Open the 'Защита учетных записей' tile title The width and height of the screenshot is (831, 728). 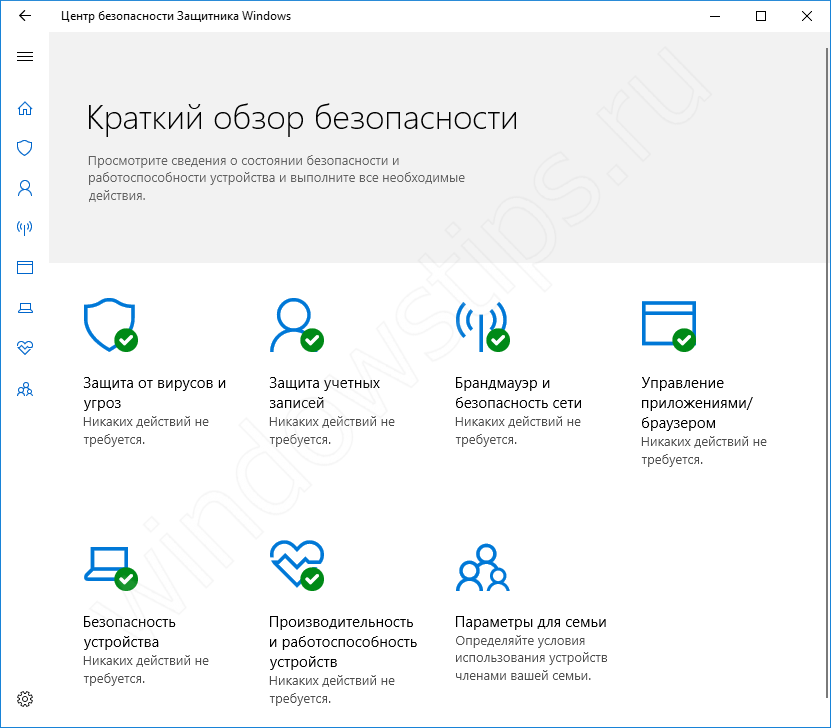click(324, 393)
